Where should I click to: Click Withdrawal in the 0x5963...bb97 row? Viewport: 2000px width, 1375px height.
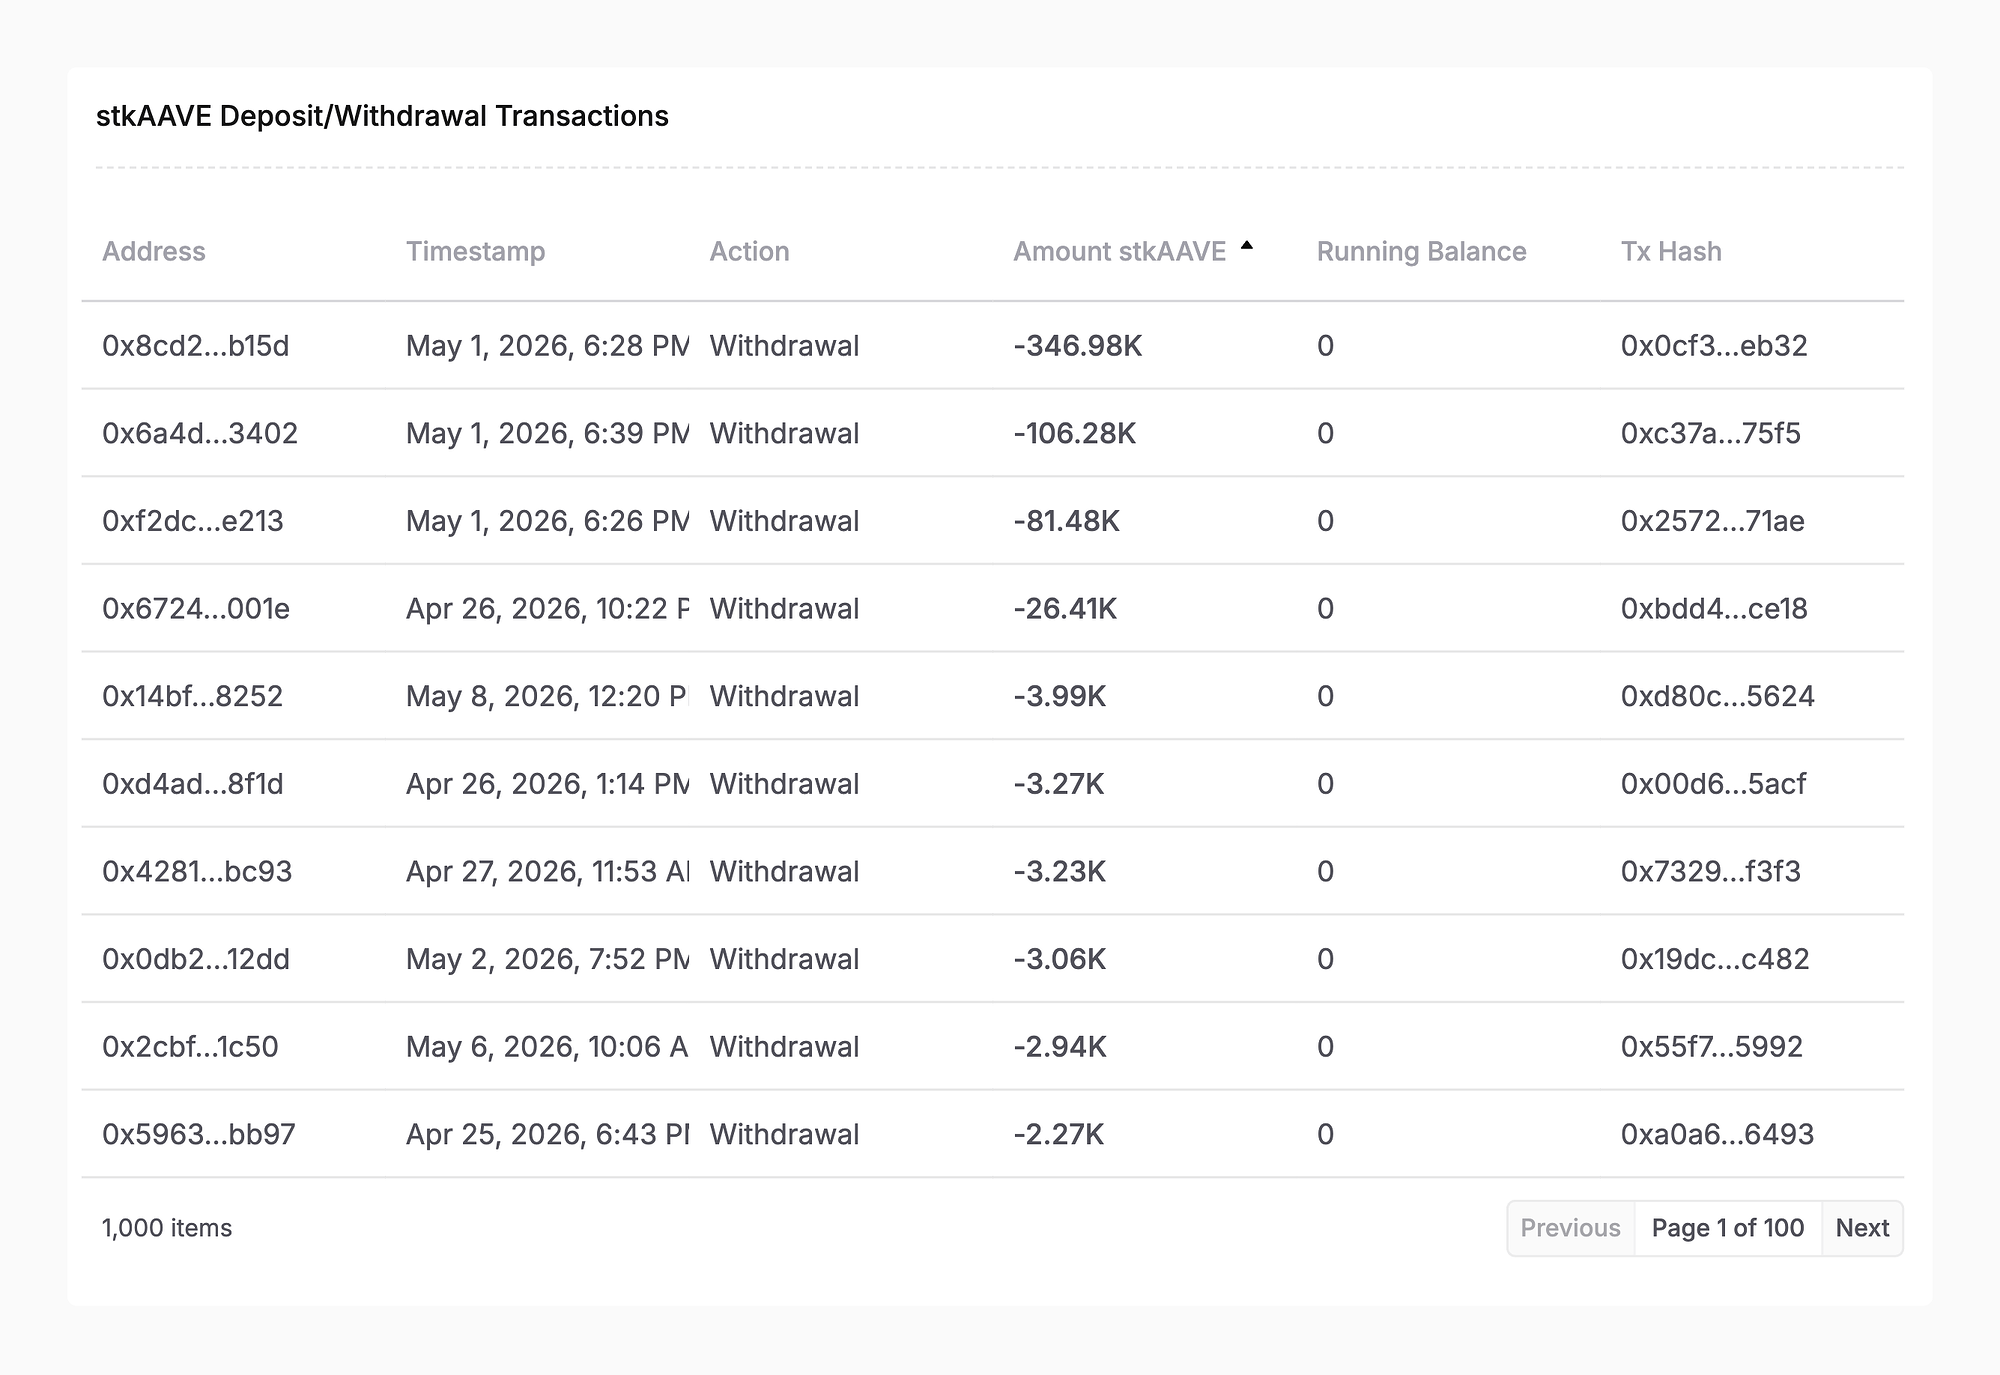785,1135
